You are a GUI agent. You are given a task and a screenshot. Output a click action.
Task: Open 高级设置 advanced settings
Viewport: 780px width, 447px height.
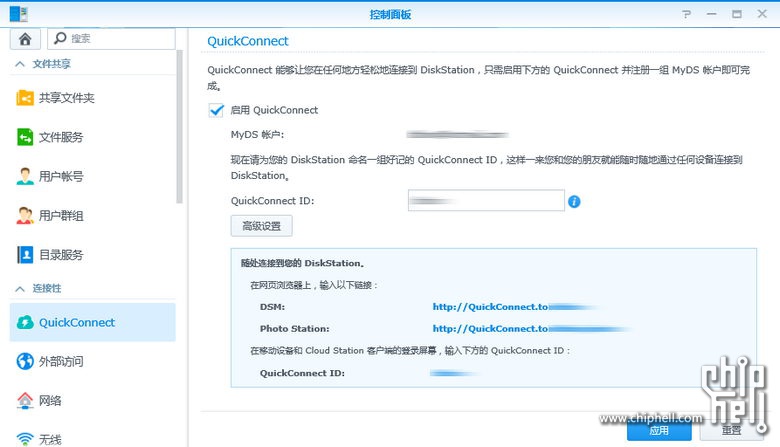(x=262, y=226)
